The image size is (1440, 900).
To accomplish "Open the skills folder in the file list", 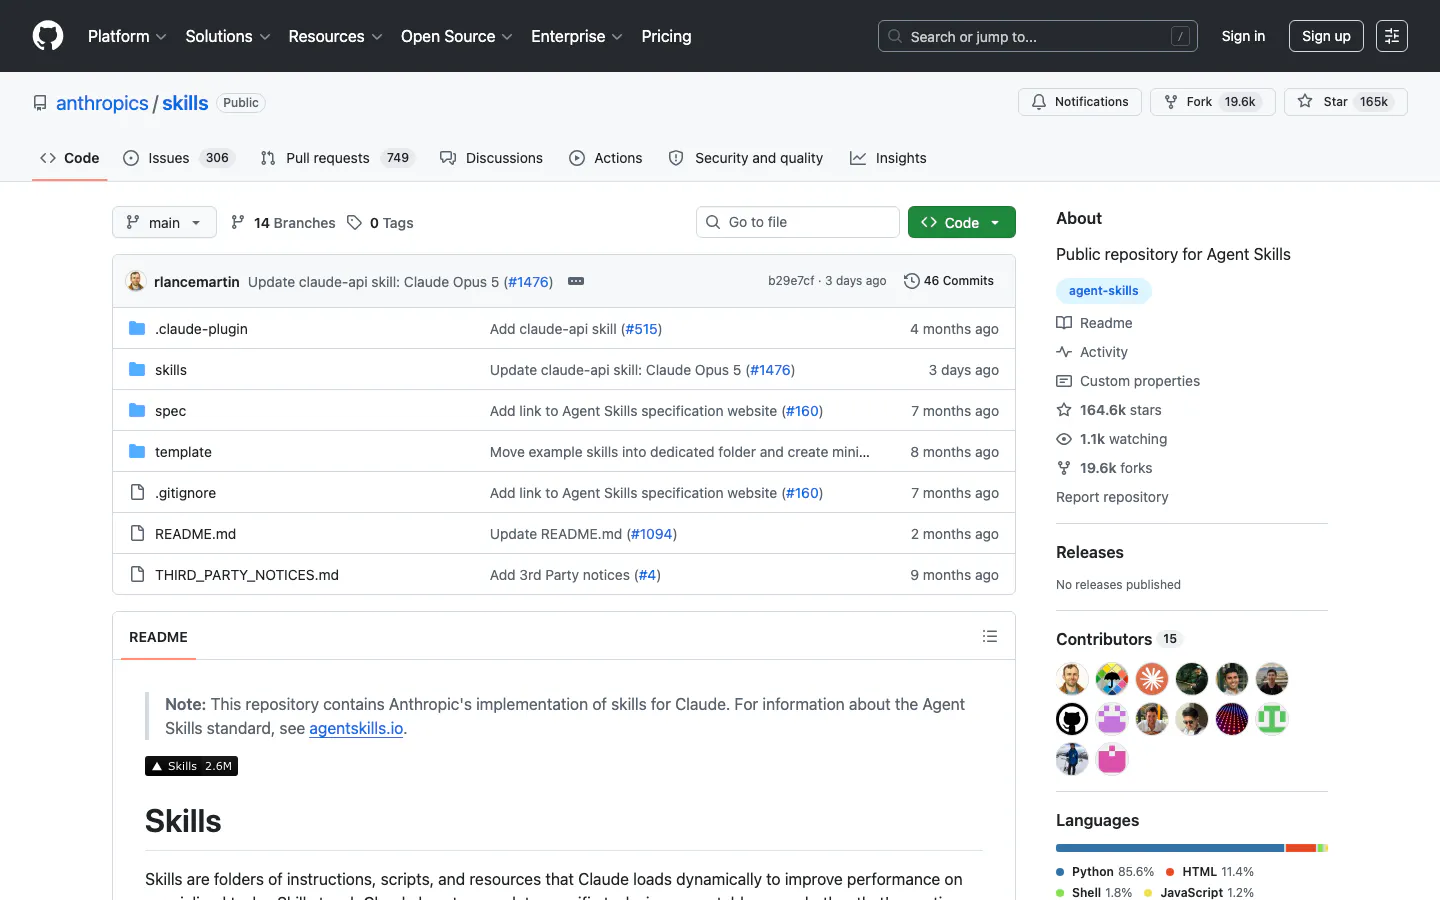I will [x=171, y=370].
